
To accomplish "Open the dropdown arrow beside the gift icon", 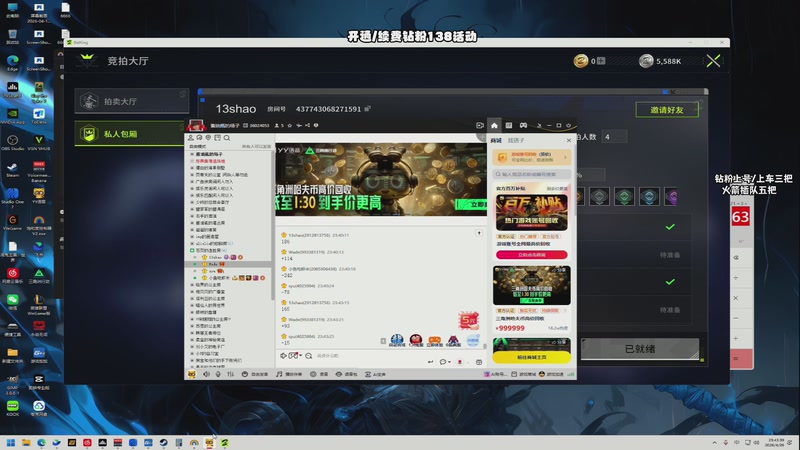I will (x=467, y=362).
